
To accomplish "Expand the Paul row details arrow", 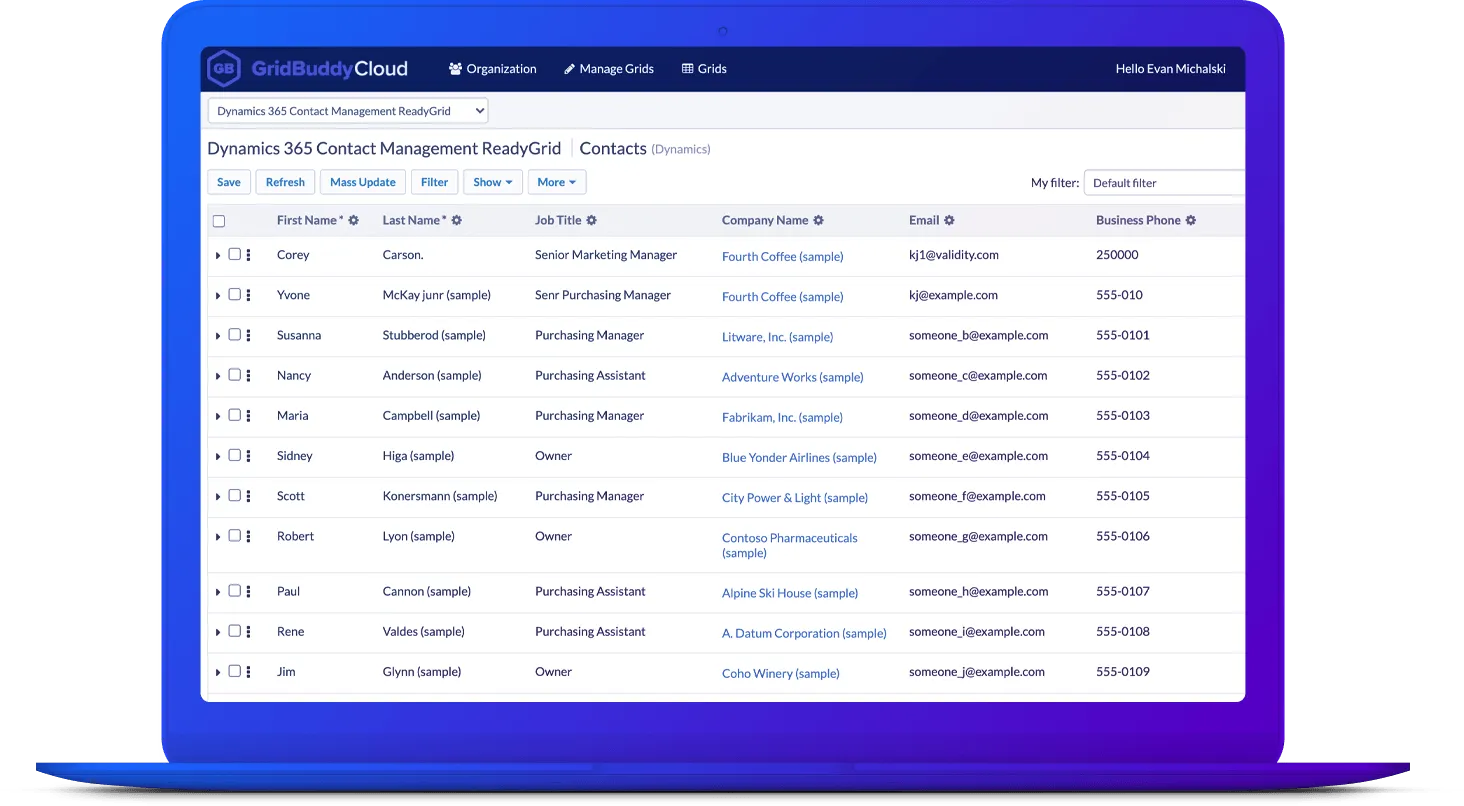I will click(x=218, y=592).
